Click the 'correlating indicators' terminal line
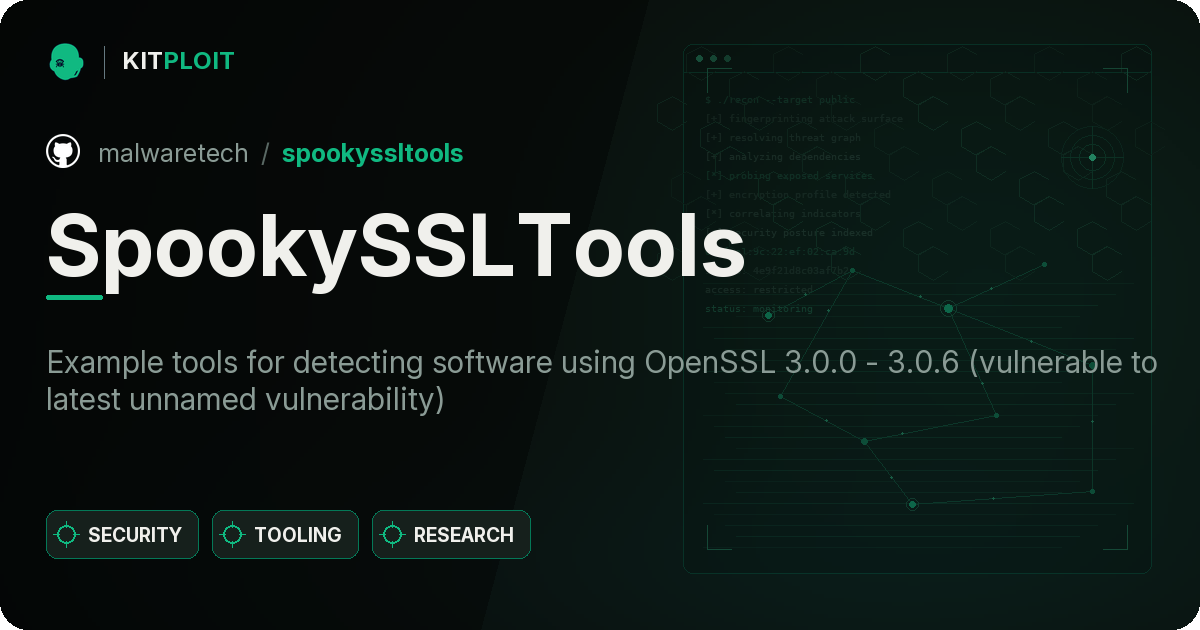This screenshot has width=1200, height=630. 782,214
